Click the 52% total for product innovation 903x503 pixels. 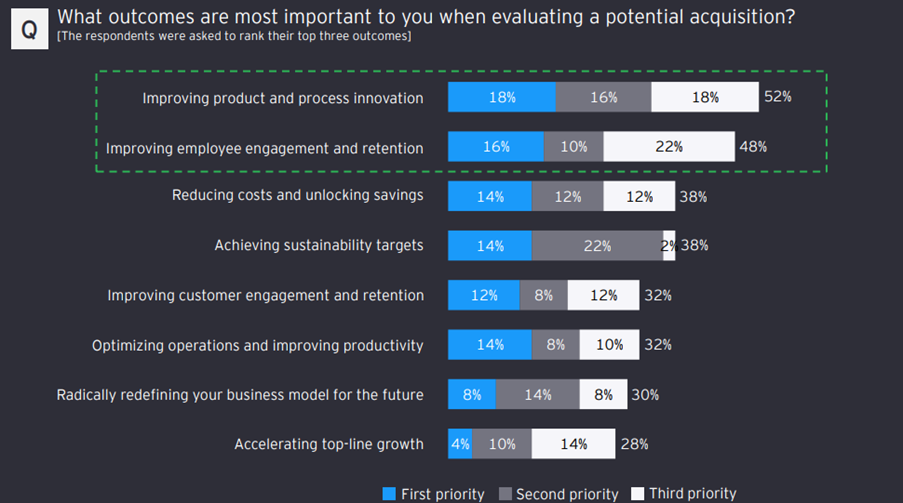pos(778,97)
